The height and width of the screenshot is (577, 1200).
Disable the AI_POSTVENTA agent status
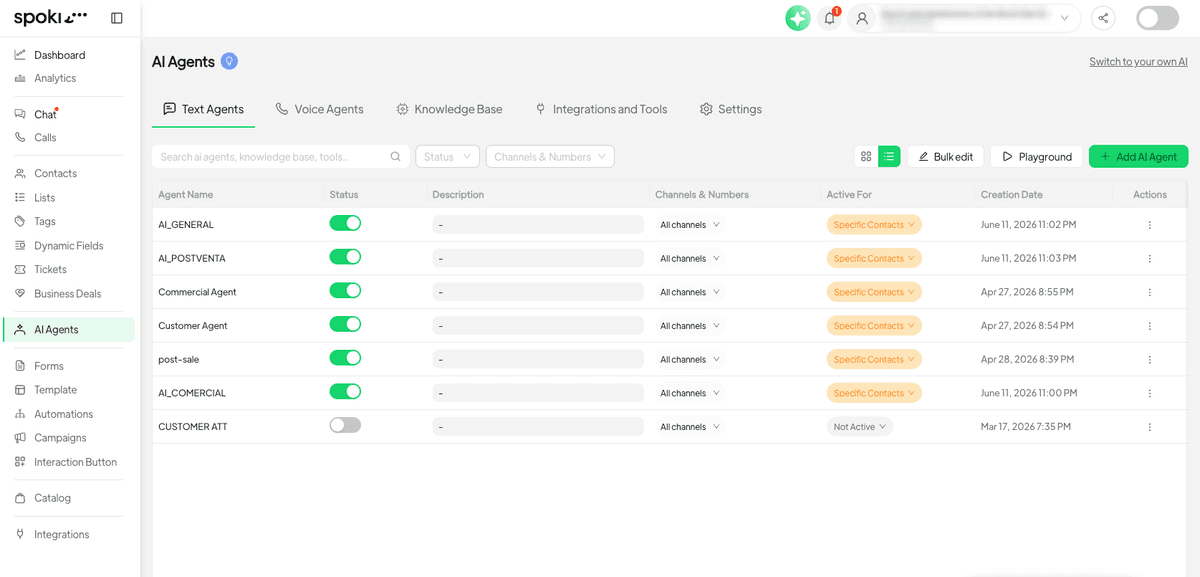pos(345,257)
